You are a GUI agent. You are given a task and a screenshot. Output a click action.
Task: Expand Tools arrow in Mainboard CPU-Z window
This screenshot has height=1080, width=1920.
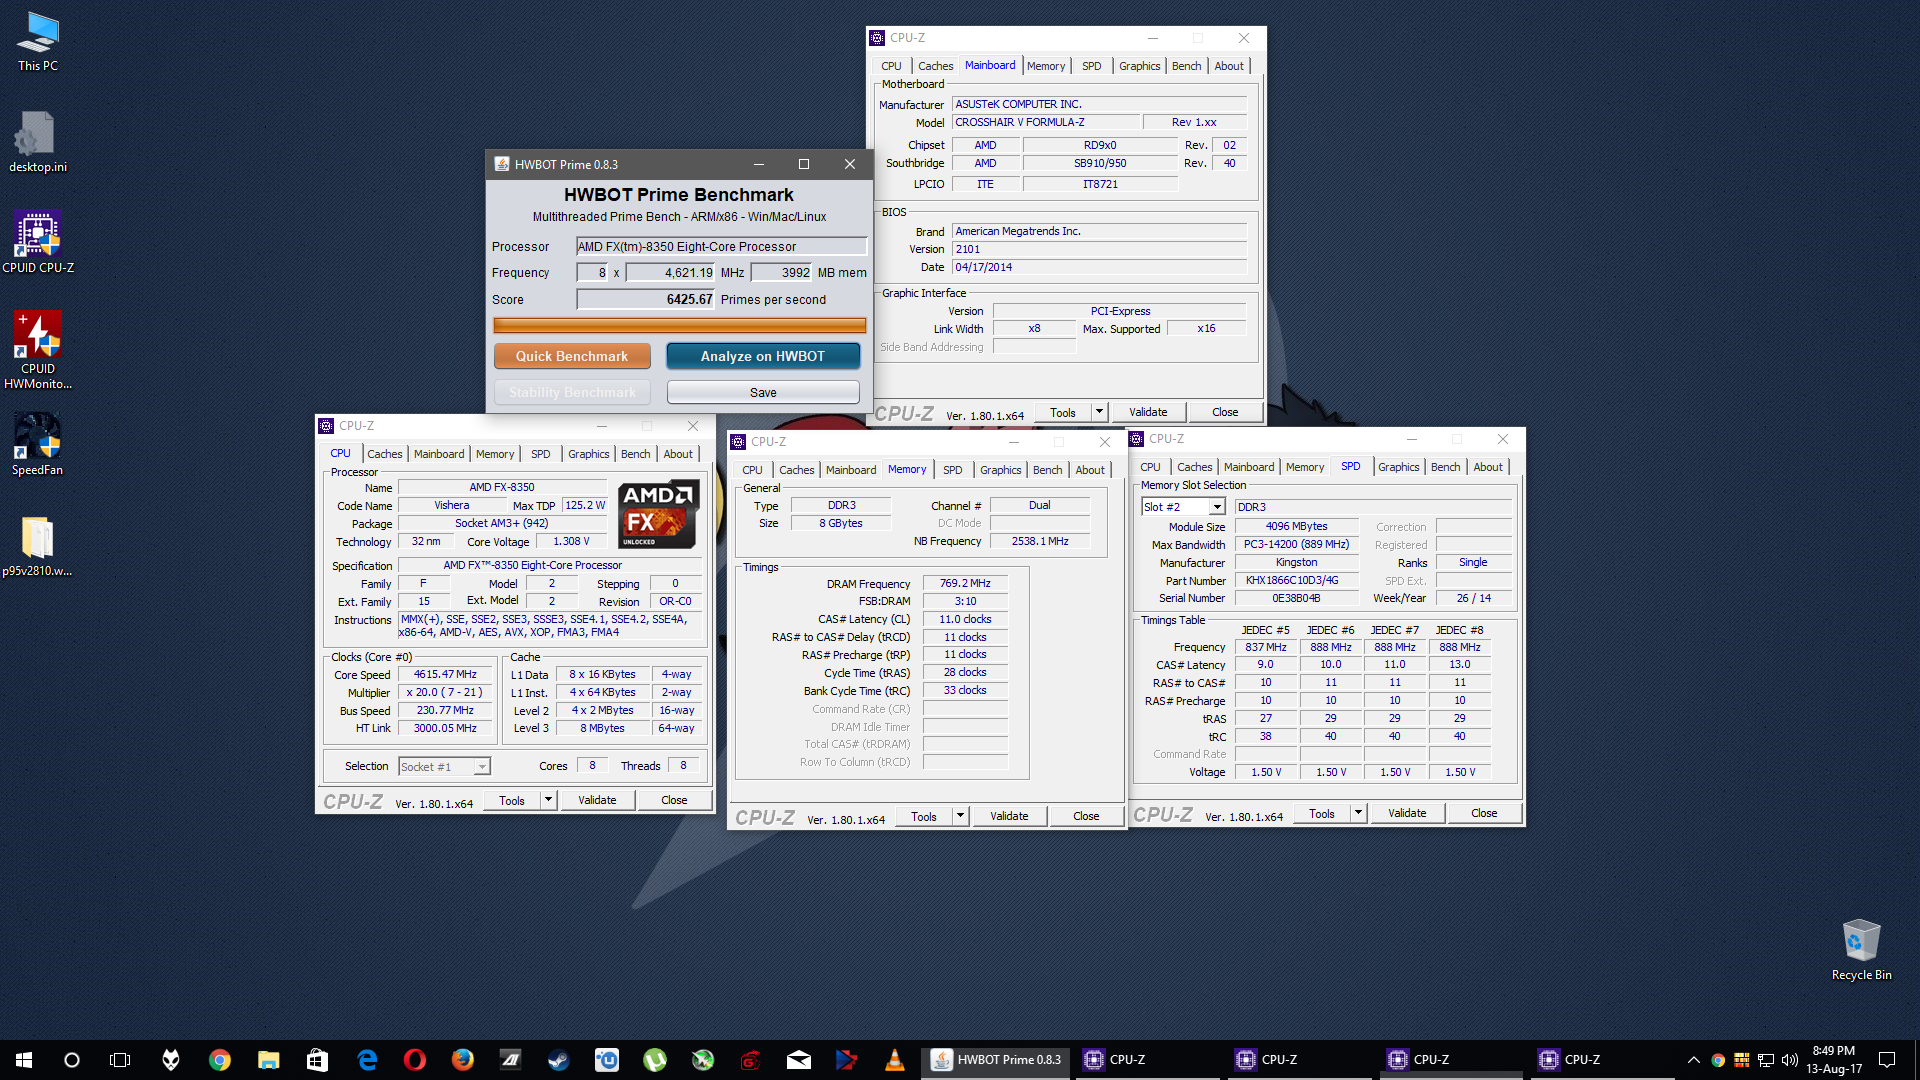(1099, 412)
